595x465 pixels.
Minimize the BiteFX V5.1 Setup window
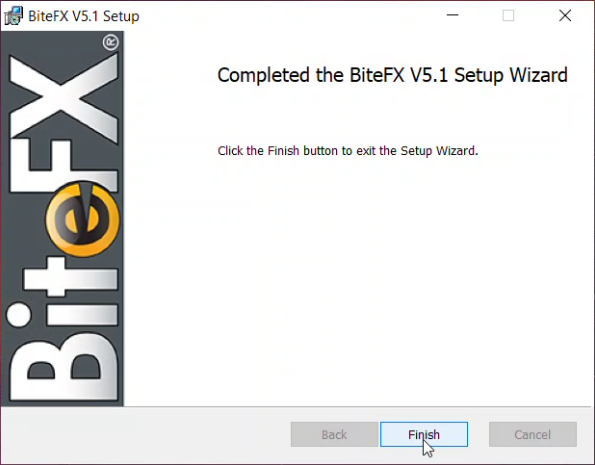tap(452, 16)
